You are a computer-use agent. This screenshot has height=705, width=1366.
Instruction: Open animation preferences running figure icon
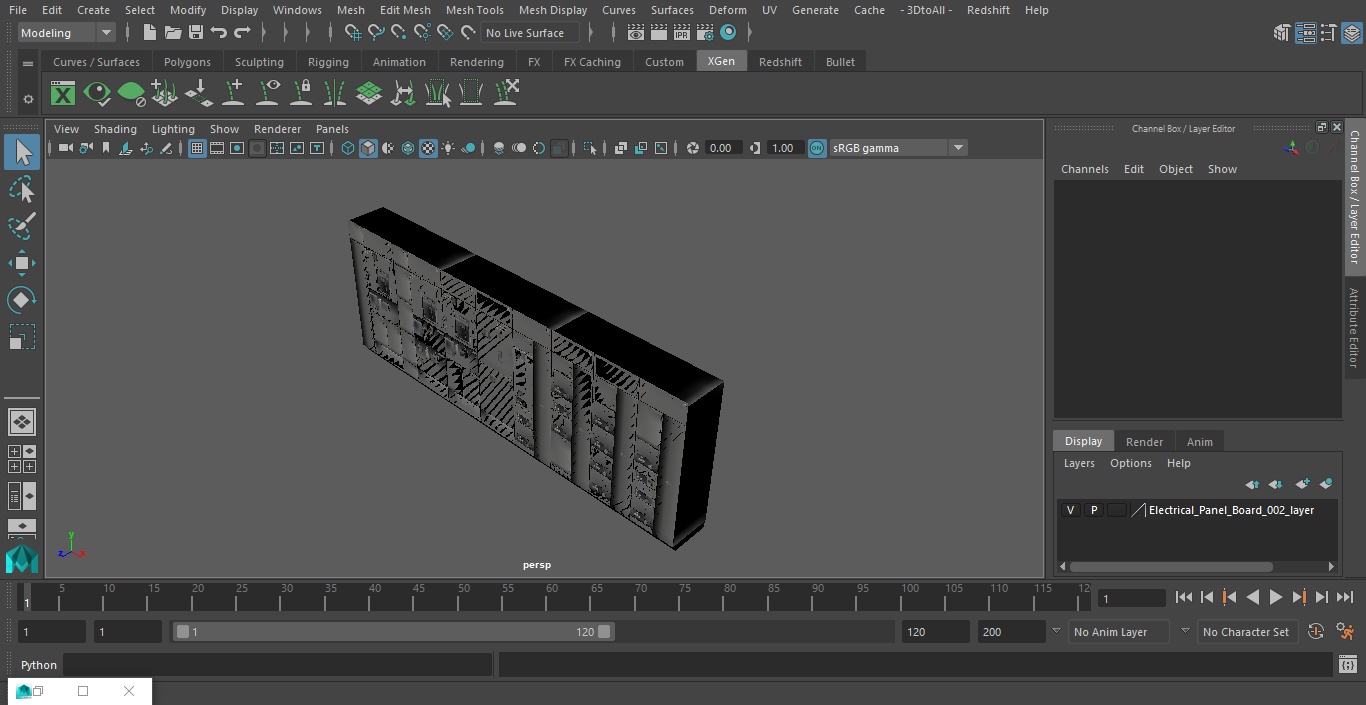[x=1345, y=632]
